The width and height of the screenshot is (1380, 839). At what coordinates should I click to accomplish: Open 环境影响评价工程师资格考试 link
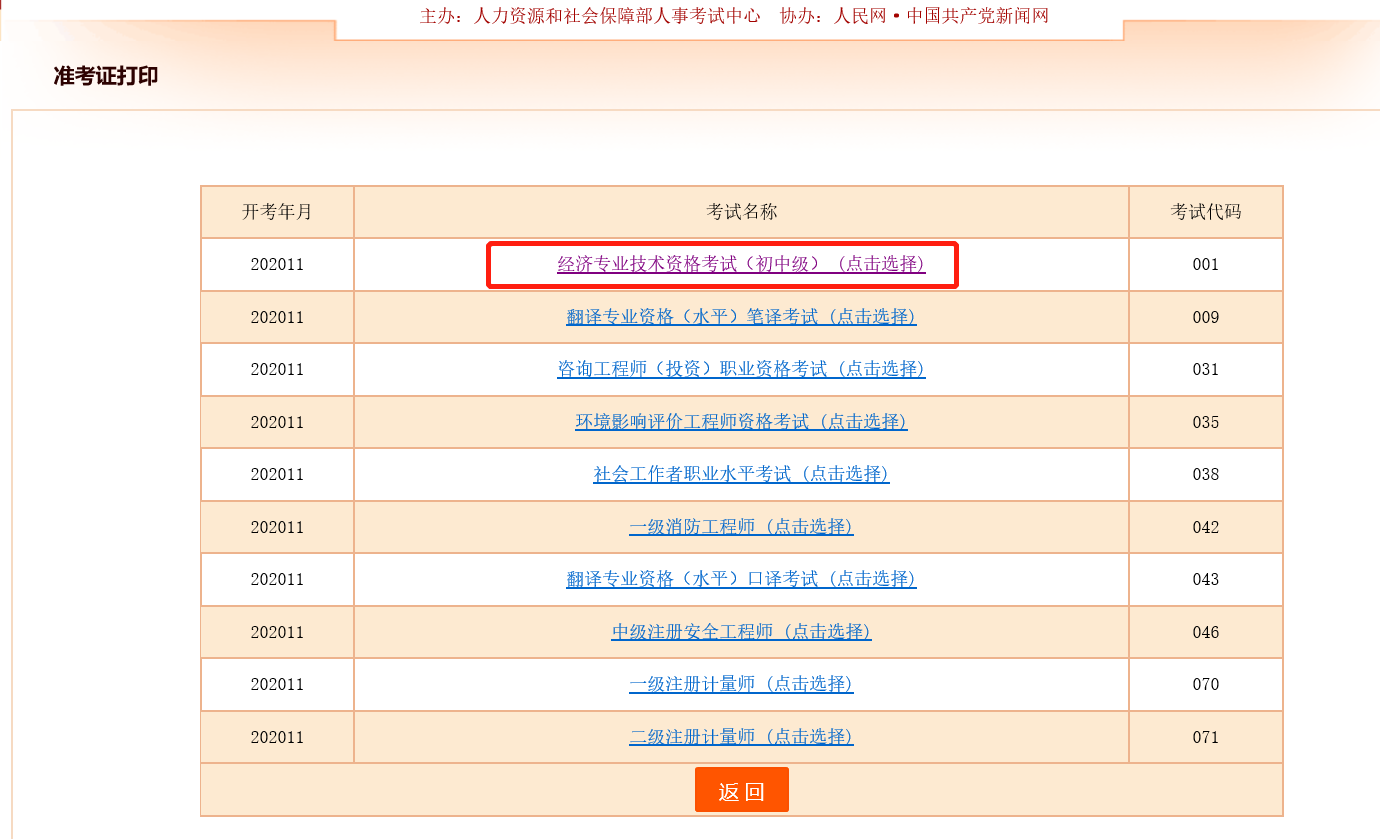pos(741,422)
